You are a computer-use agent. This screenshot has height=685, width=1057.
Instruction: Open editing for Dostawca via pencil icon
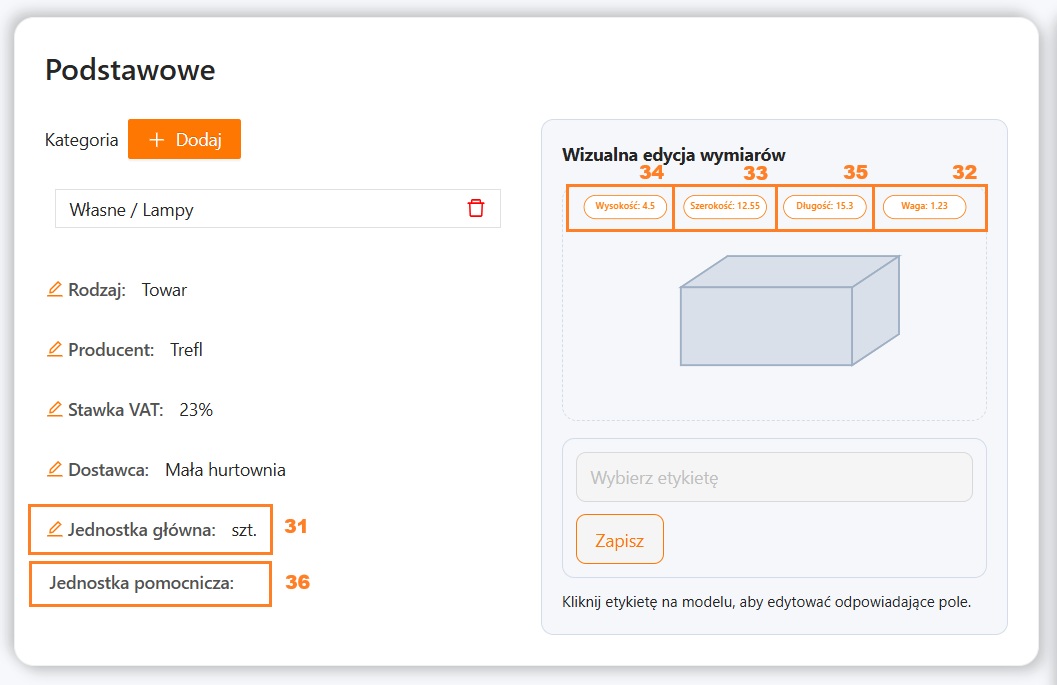tap(55, 470)
